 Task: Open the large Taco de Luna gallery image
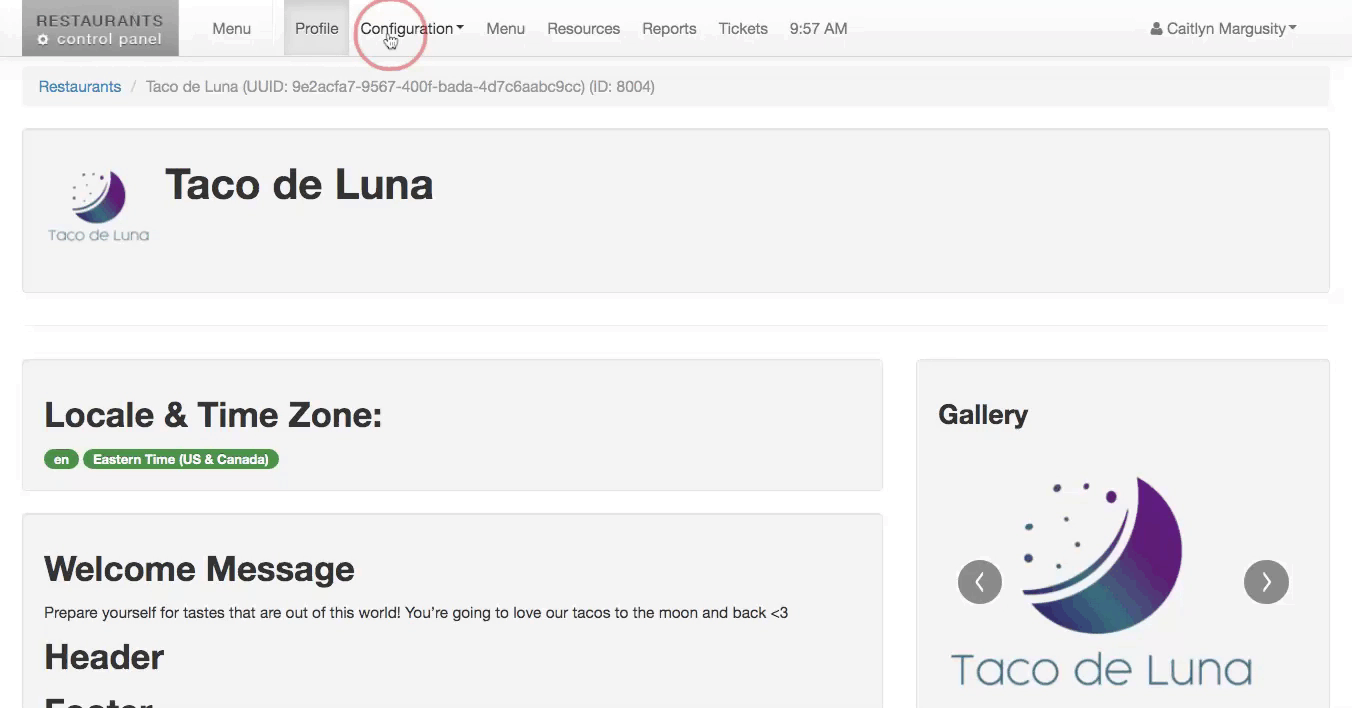(x=1101, y=582)
